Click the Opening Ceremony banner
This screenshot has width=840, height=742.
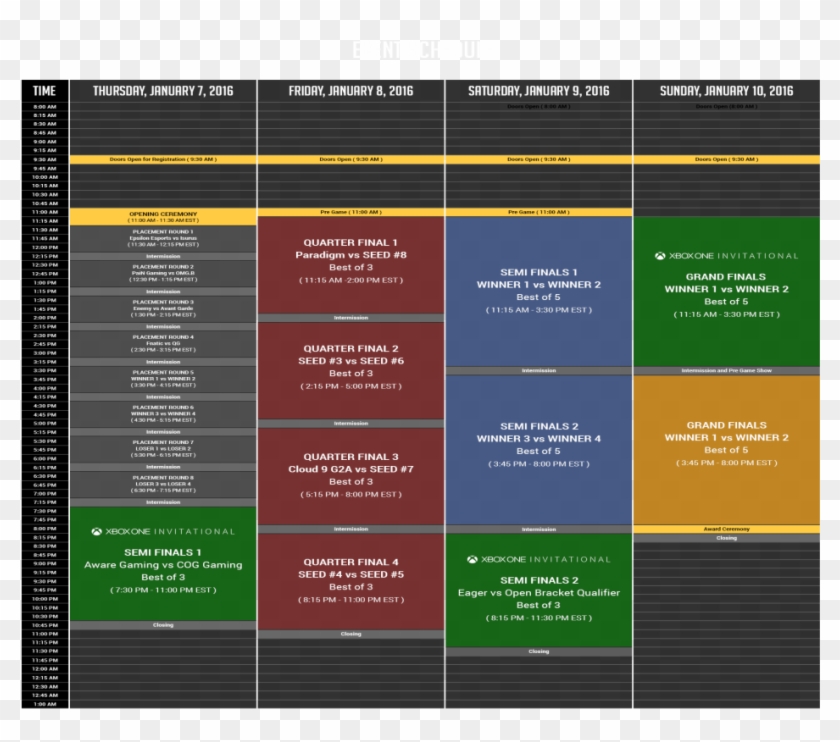pos(161,215)
